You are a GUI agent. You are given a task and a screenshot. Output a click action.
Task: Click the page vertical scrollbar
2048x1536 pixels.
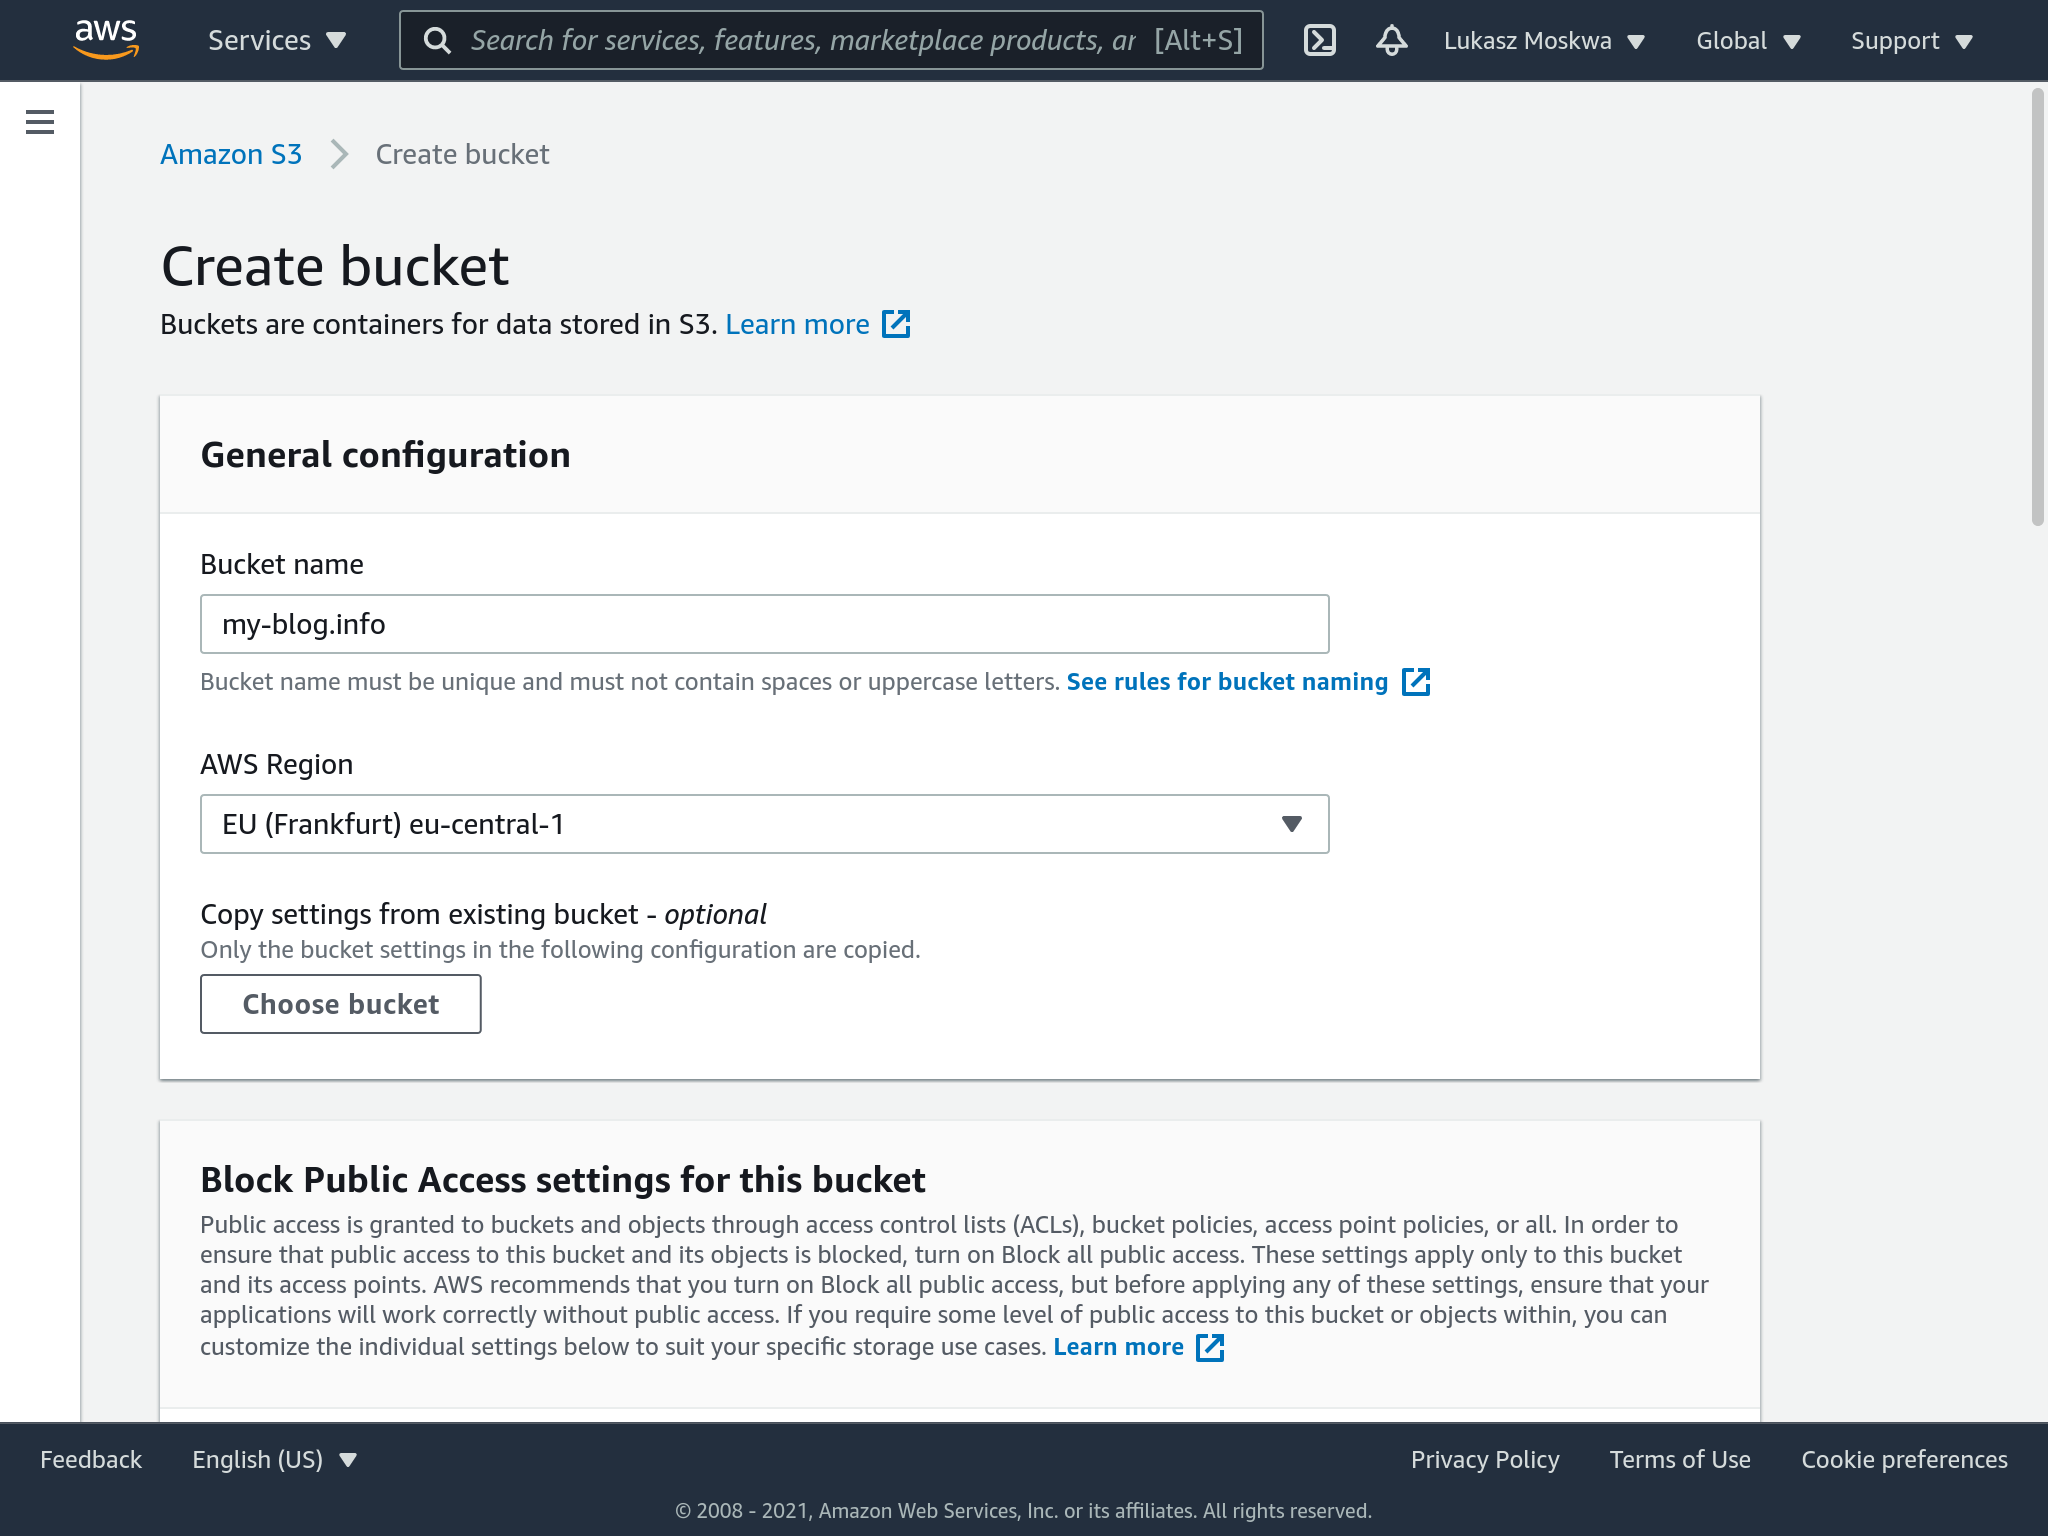click(2037, 308)
